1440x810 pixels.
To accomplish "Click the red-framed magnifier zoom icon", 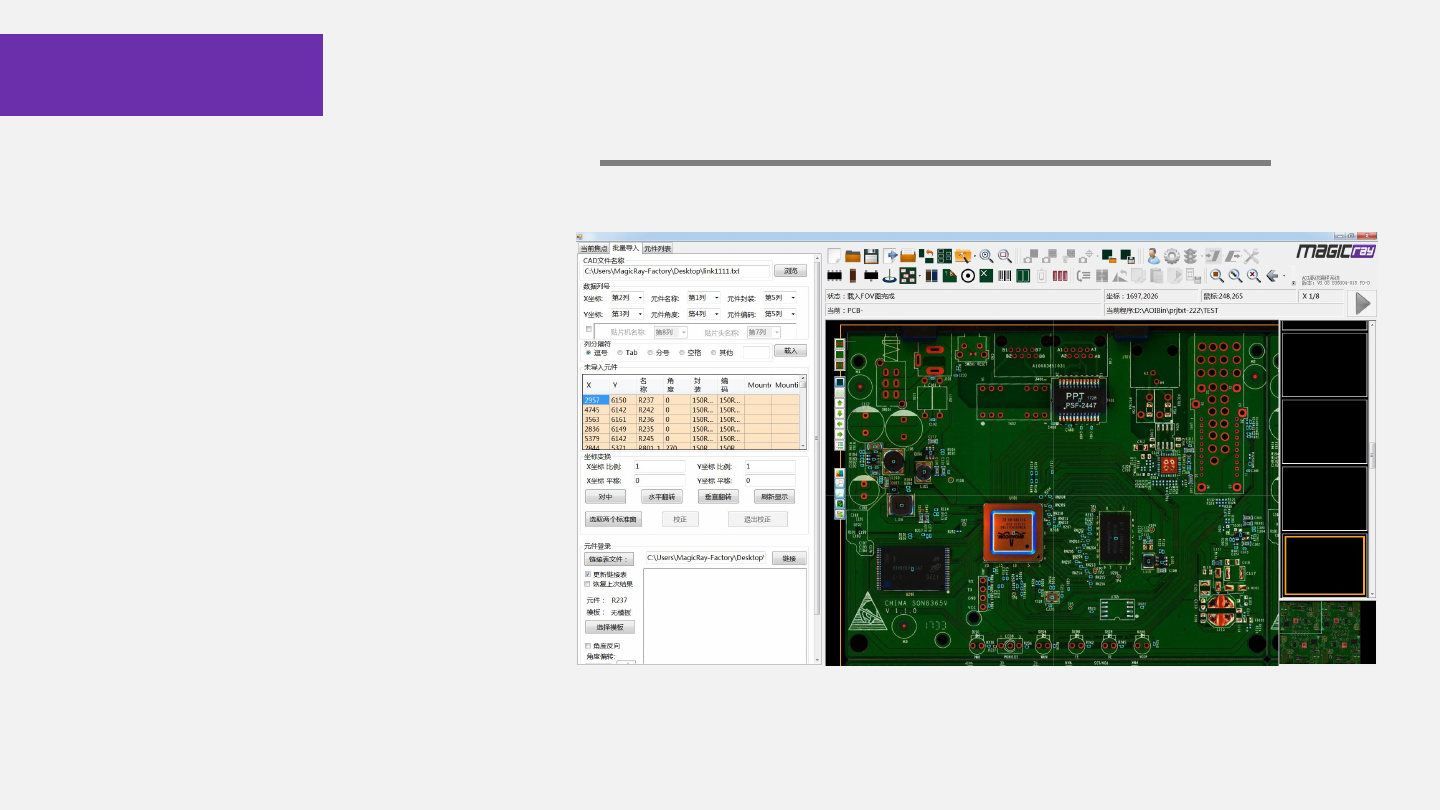I will click(x=1005, y=256).
